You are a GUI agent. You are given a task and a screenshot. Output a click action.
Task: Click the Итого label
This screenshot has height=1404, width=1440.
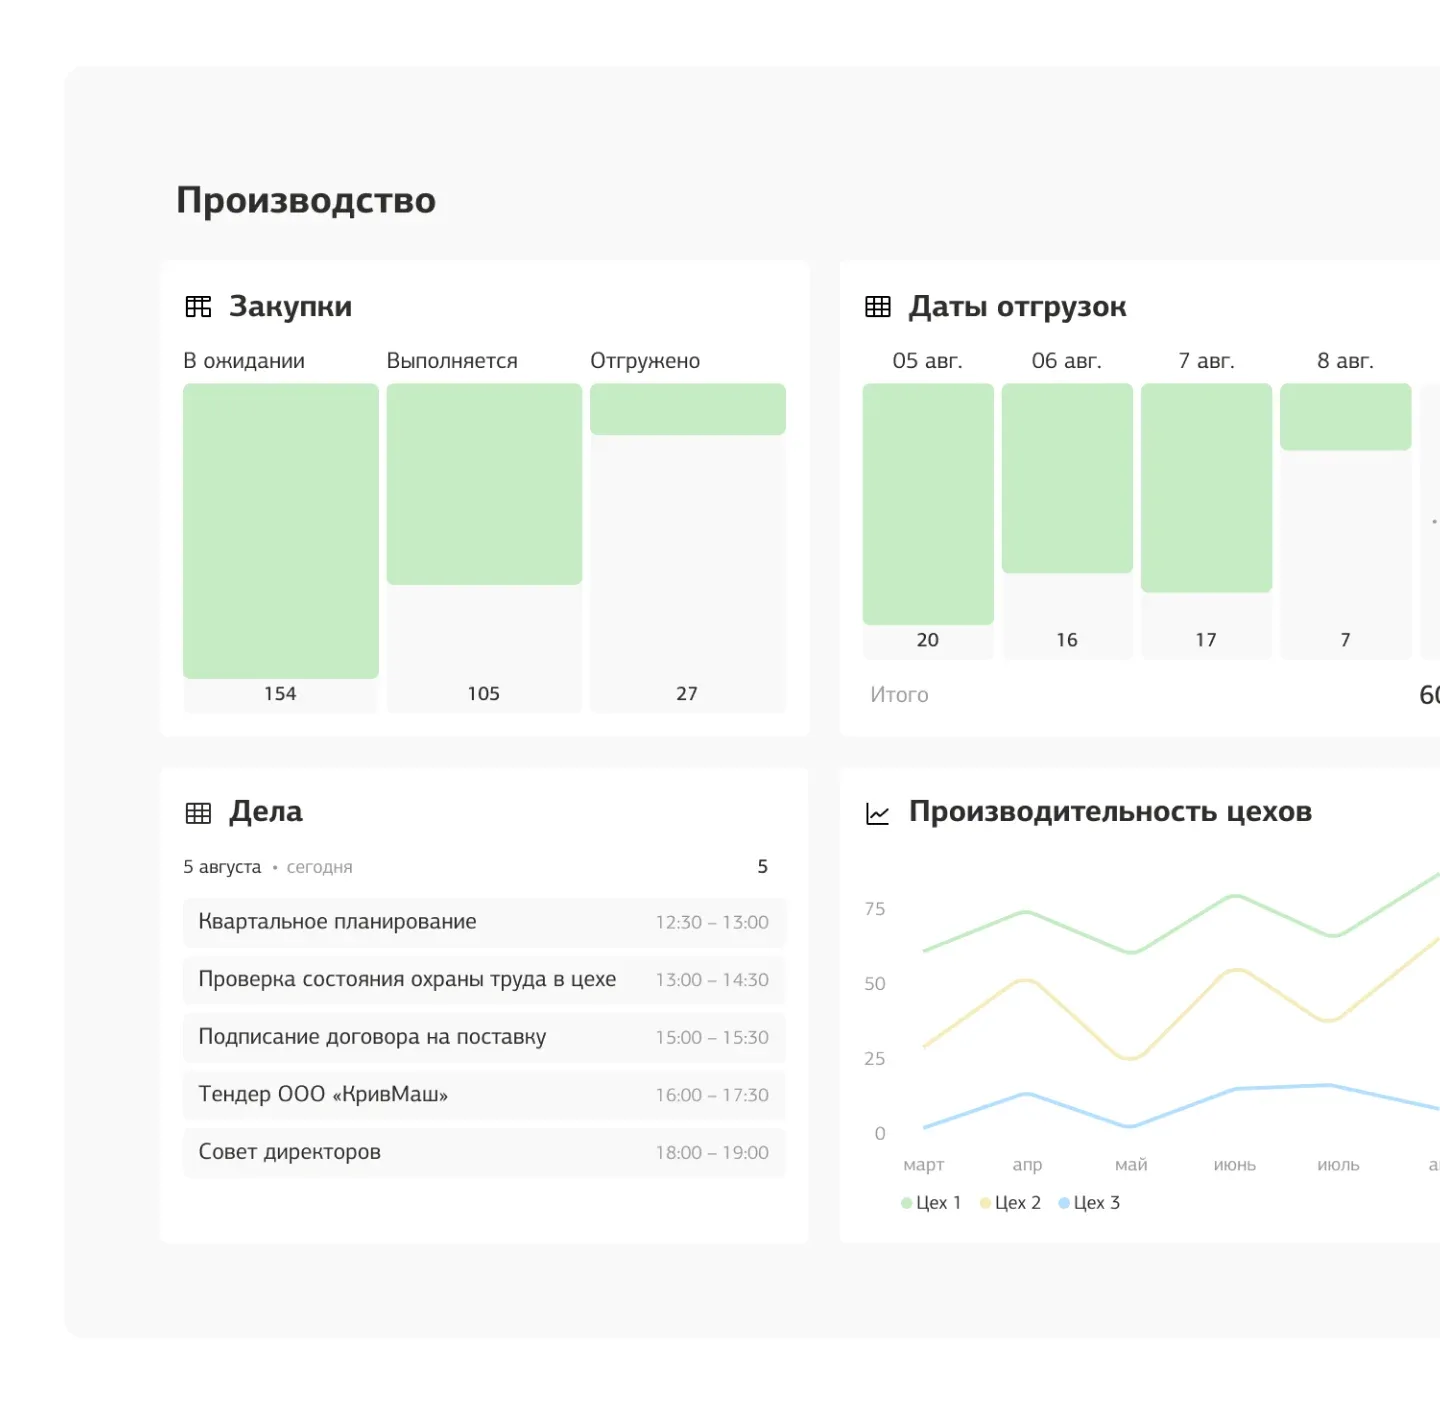[x=899, y=695]
